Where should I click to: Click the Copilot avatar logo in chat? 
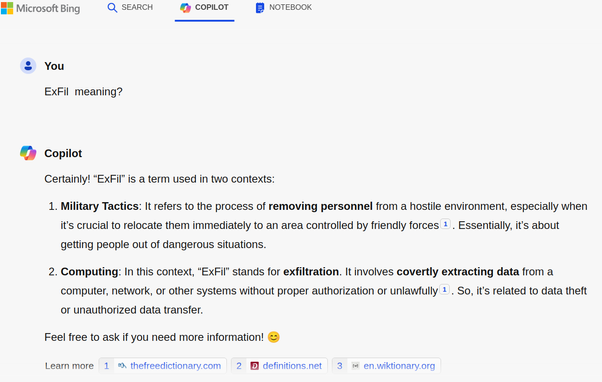point(28,153)
